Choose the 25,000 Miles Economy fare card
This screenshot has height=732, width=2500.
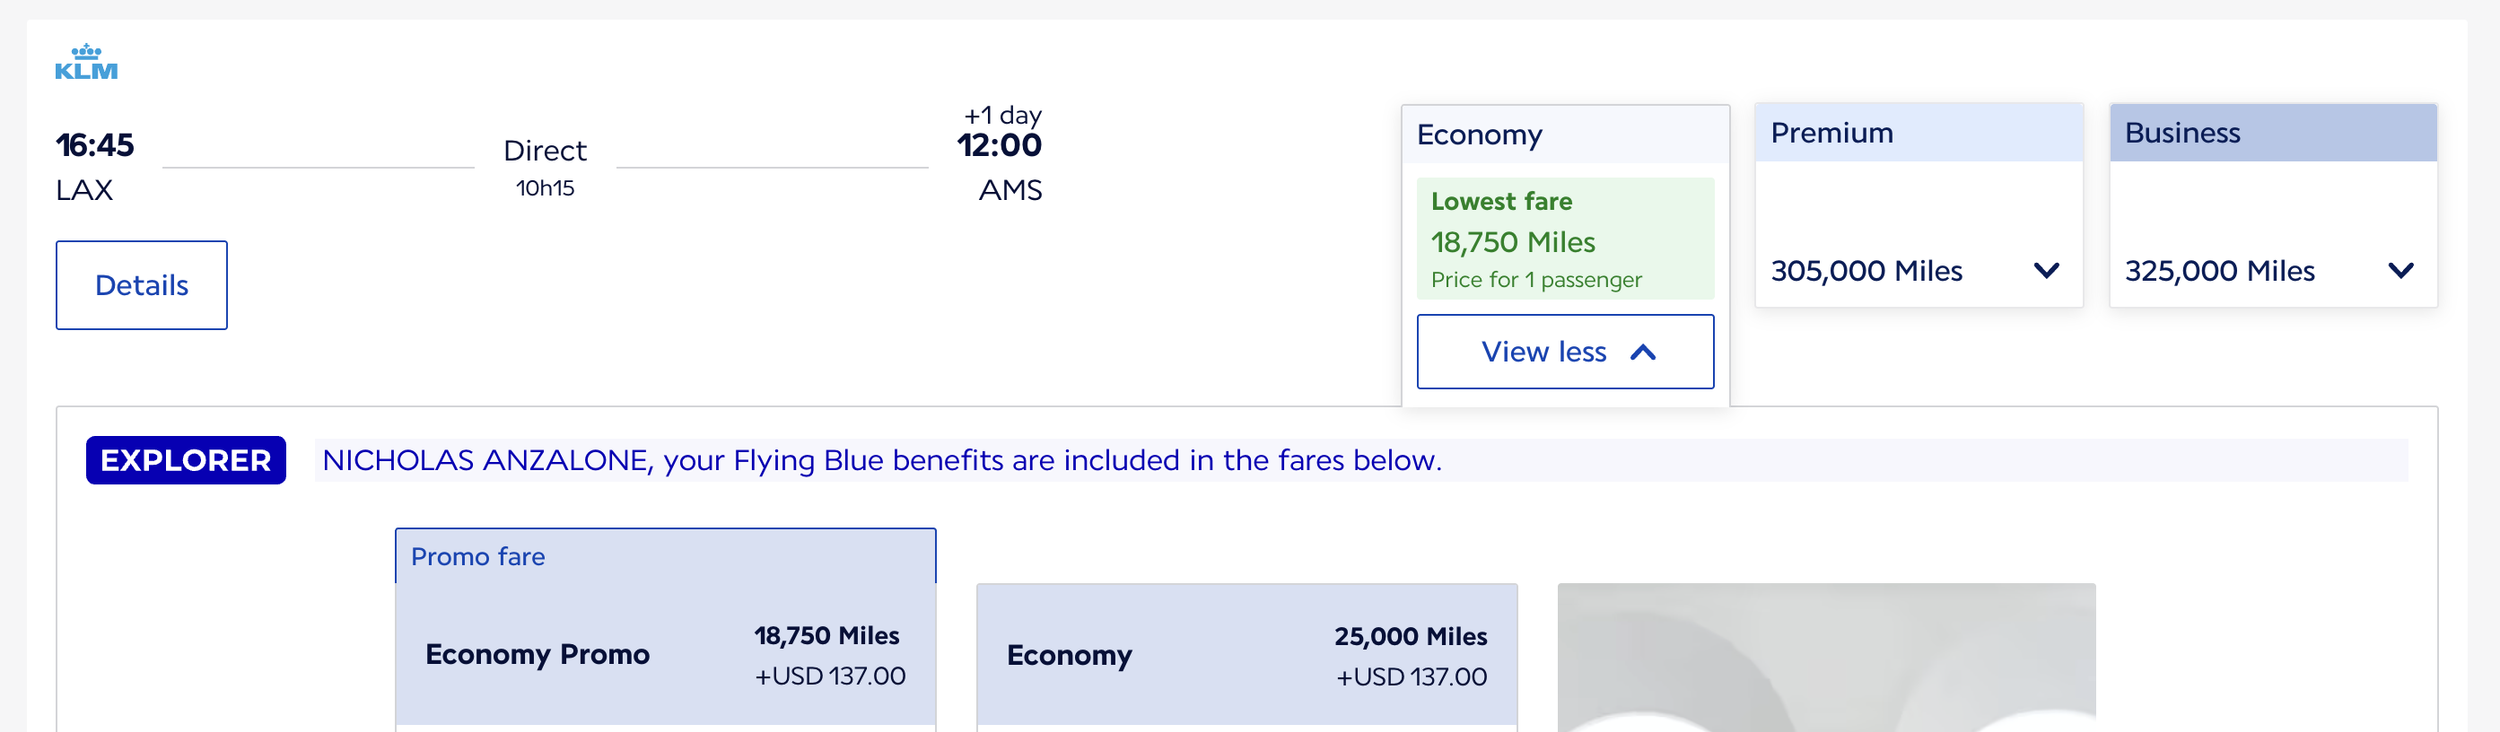coord(1246,656)
